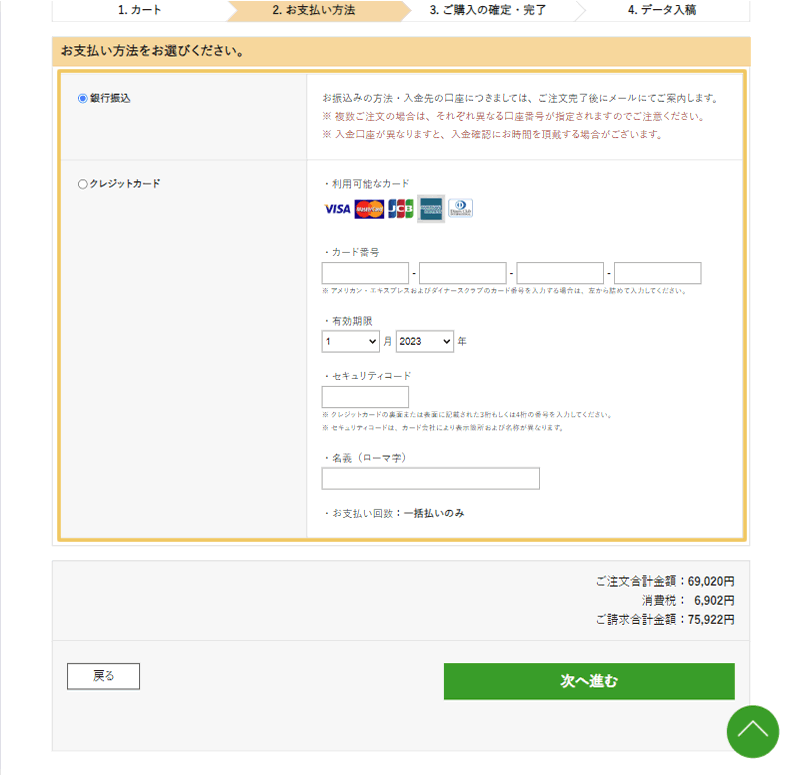Click the JCB card logo
The height and width of the screenshot is (775, 800).
tap(400, 209)
